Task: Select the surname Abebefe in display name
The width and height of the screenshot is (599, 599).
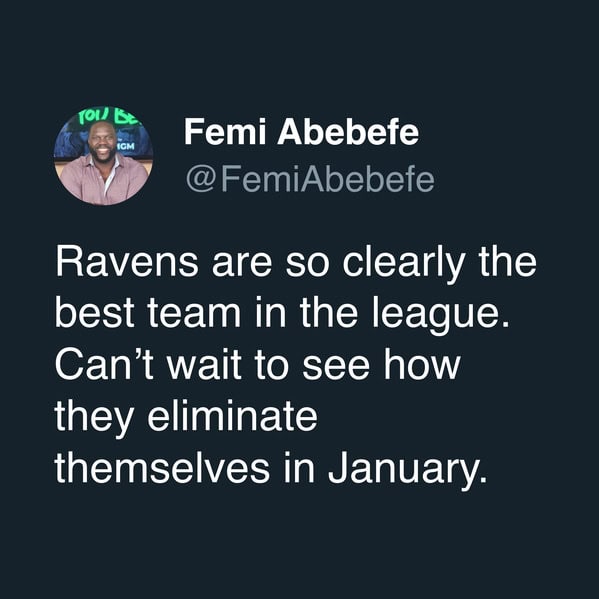Action: point(348,132)
